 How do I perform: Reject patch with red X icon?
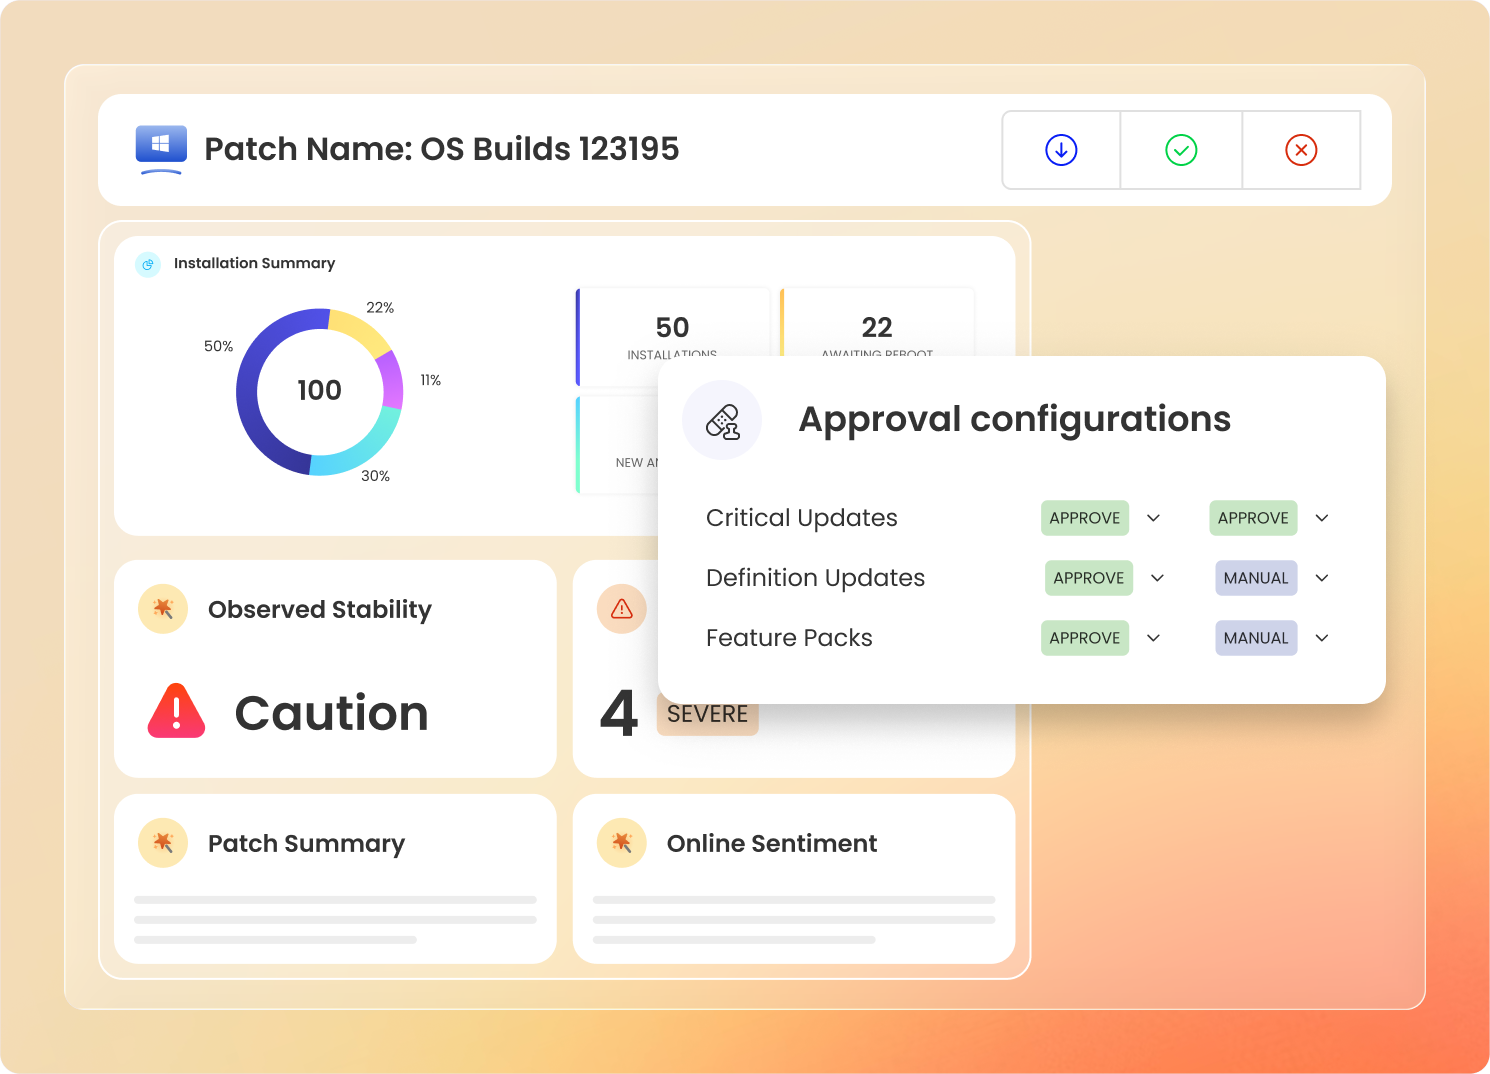coord(1301,150)
